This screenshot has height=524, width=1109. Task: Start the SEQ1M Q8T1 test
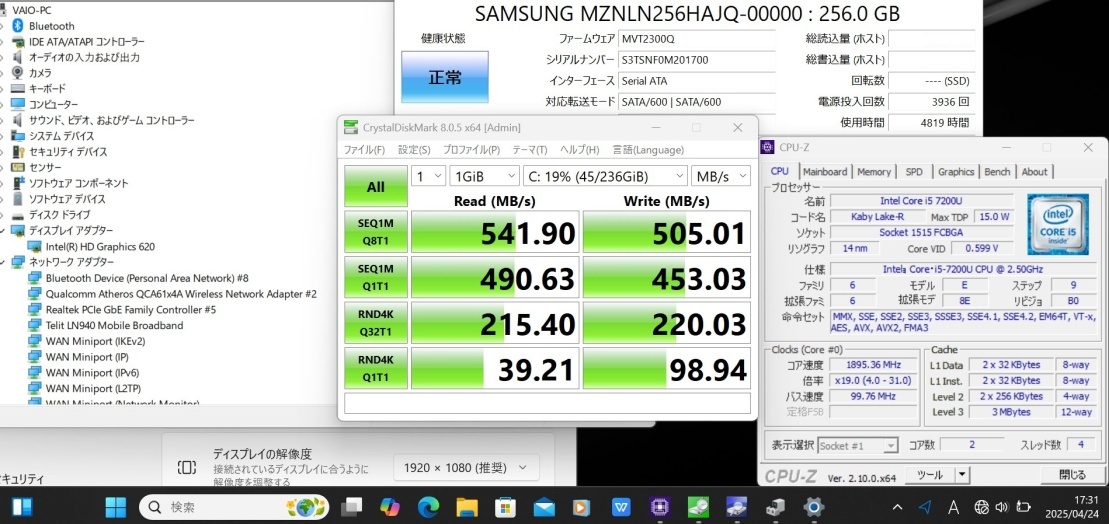(376, 231)
